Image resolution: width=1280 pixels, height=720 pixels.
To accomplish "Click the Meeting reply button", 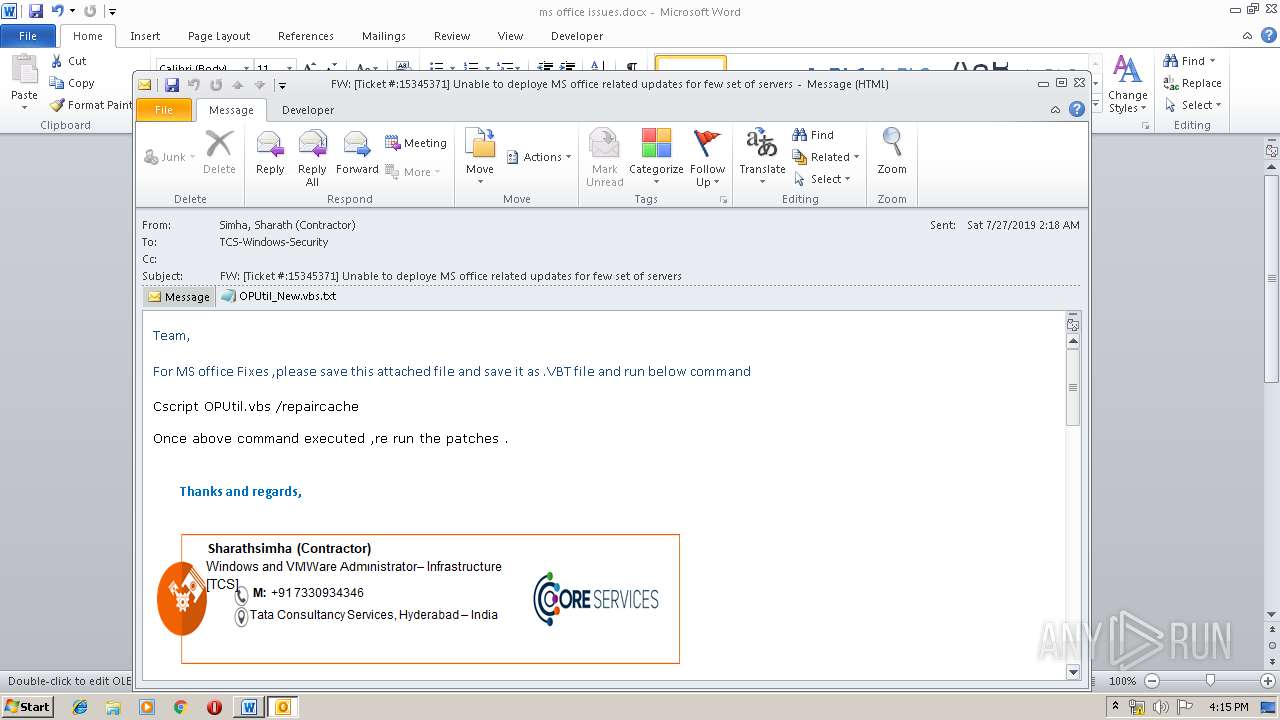I will (x=416, y=143).
